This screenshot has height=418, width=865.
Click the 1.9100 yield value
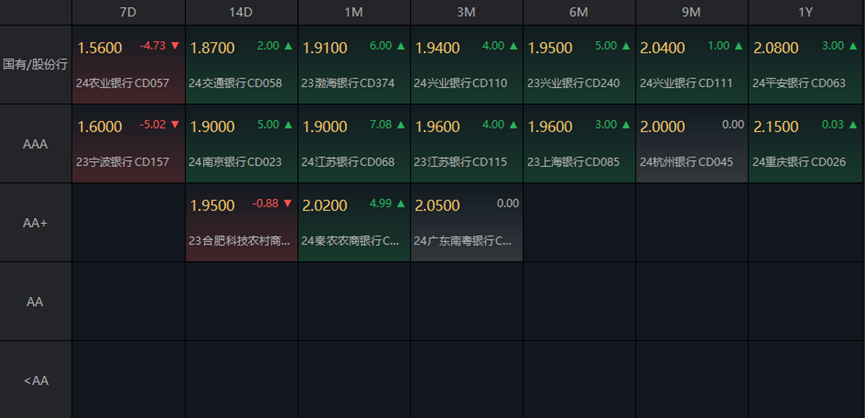[x=325, y=49]
